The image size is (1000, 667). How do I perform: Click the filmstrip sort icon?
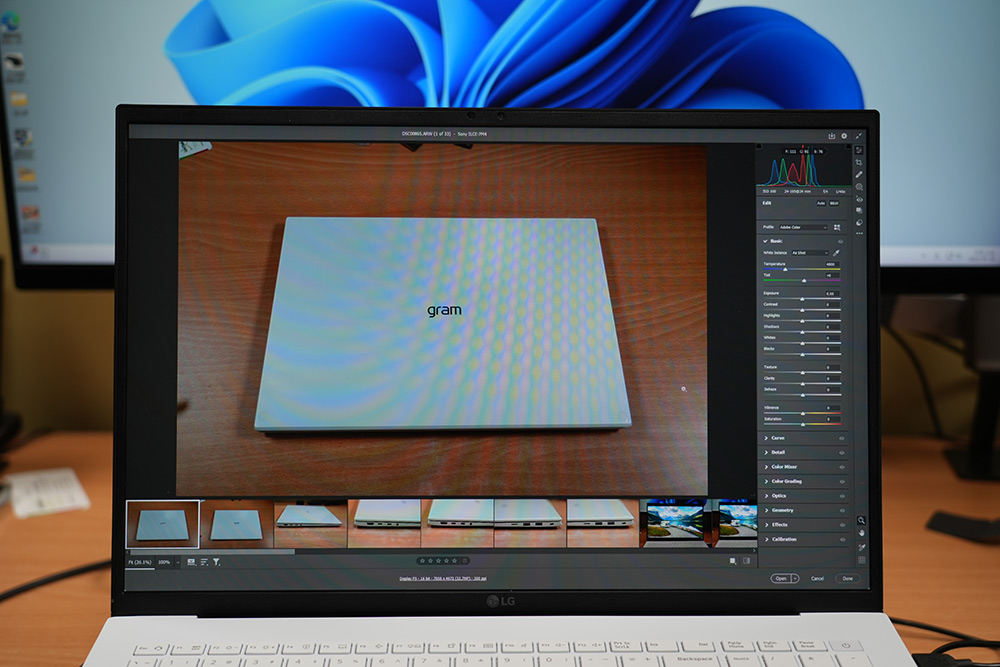[204, 562]
